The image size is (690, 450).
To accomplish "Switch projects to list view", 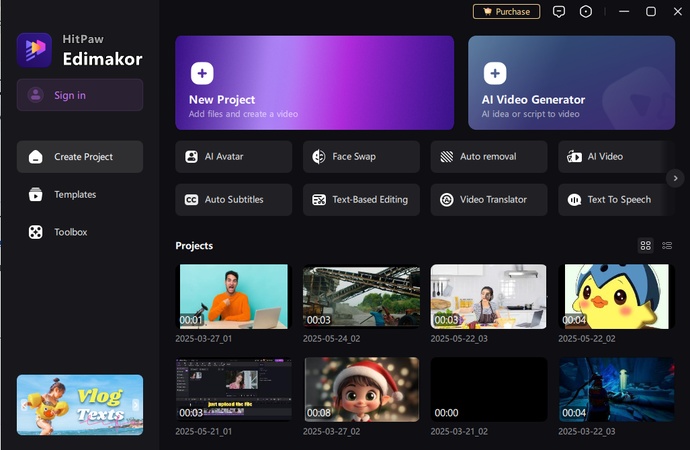I will 667,245.
